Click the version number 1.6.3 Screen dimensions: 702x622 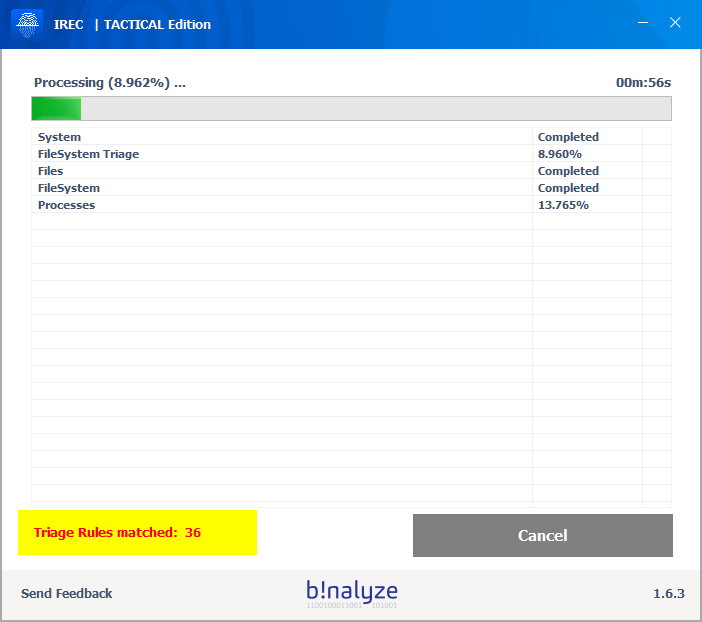click(x=668, y=594)
